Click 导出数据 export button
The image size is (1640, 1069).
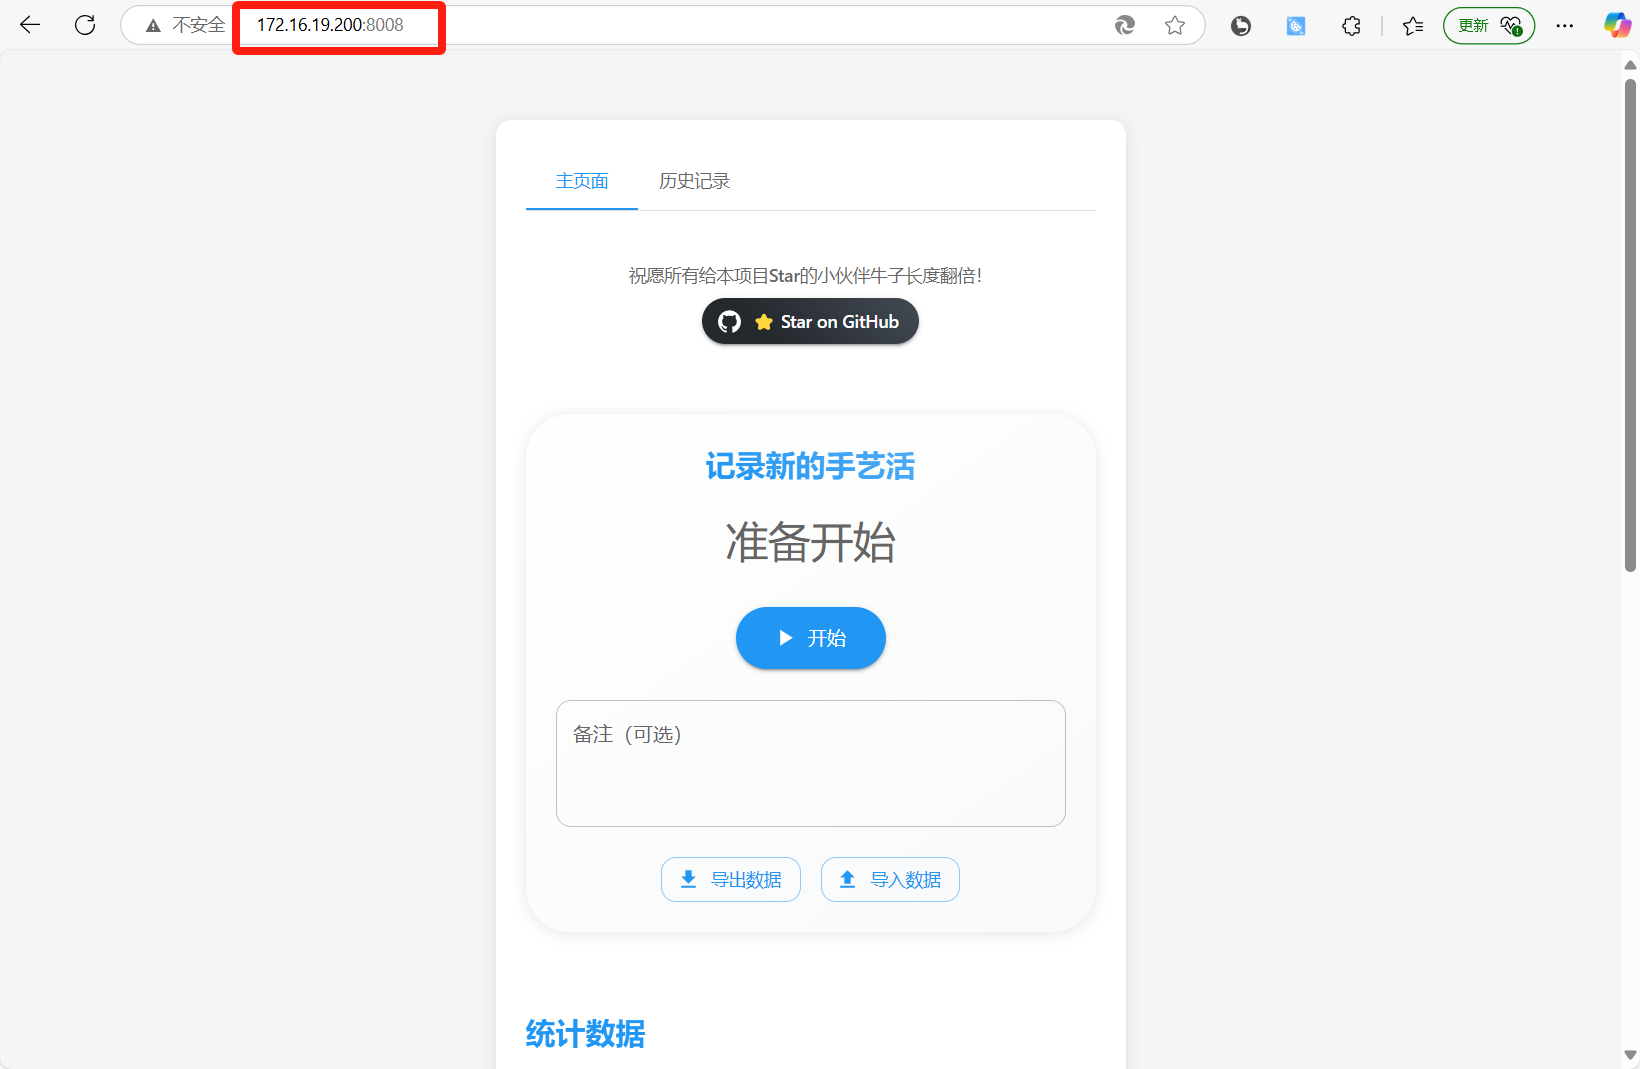click(x=731, y=879)
